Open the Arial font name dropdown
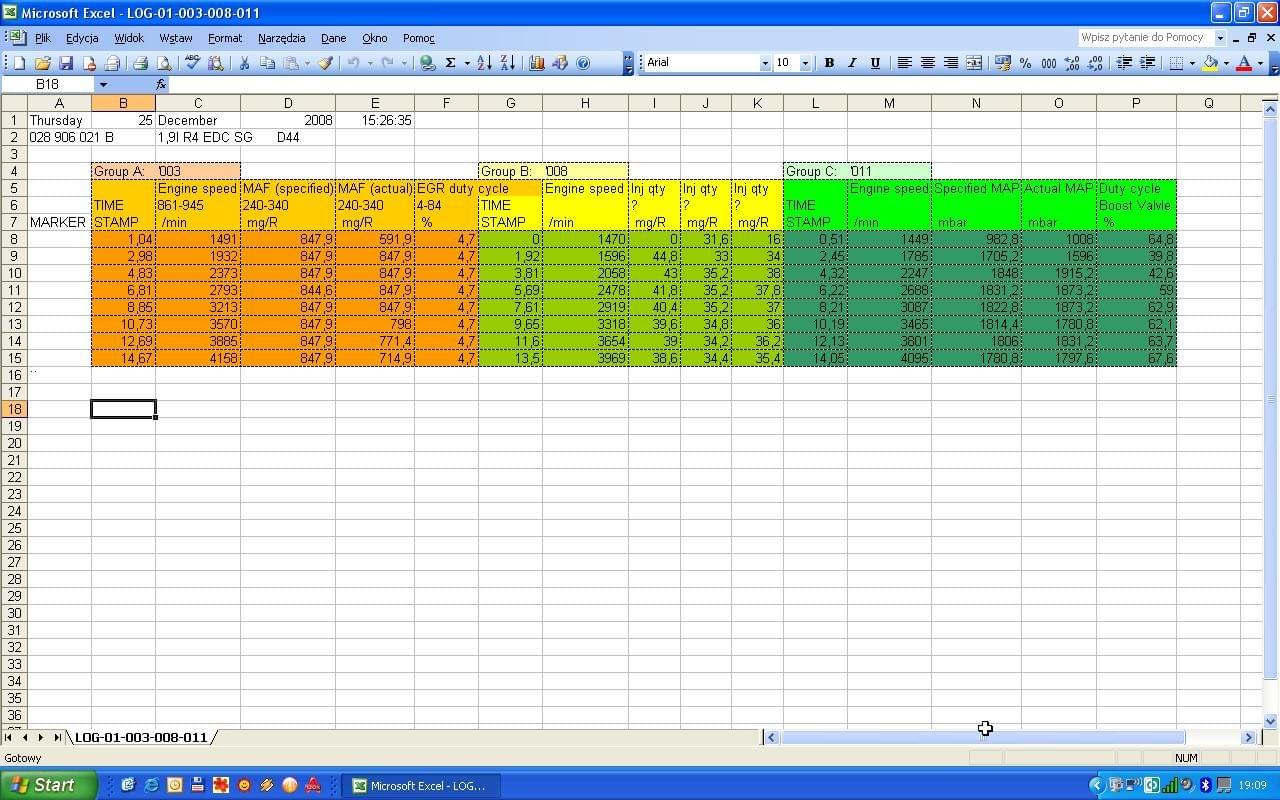The width and height of the screenshot is (1280, 800). [765, 63]
